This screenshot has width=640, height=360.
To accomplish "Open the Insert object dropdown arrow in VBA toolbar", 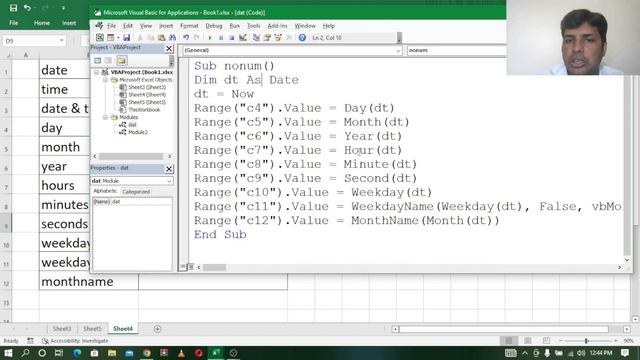I will (x=118, y=38).
